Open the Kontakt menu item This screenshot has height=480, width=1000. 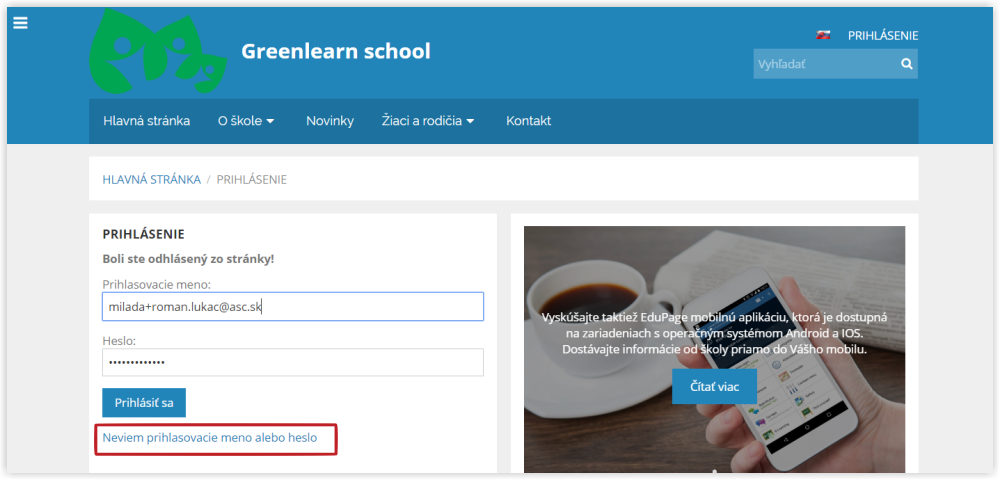tap(529, 120)
